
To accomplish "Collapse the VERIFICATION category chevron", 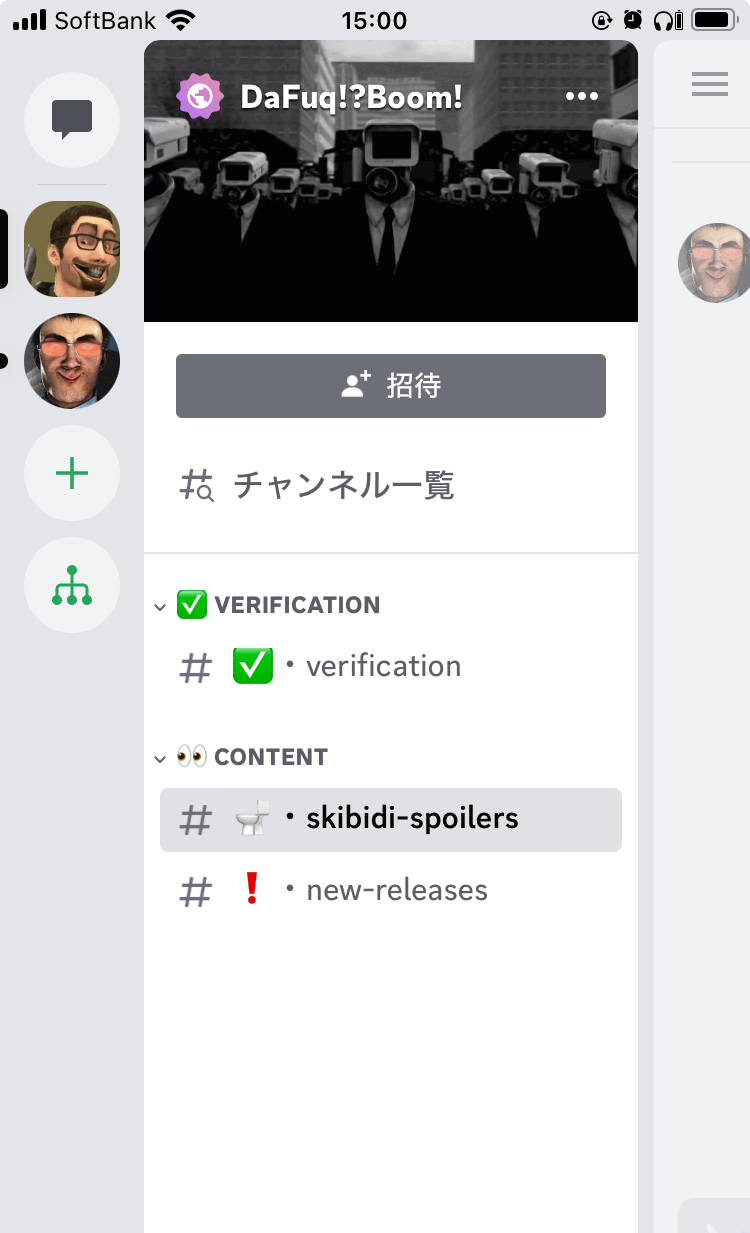I will pos(160,607).
